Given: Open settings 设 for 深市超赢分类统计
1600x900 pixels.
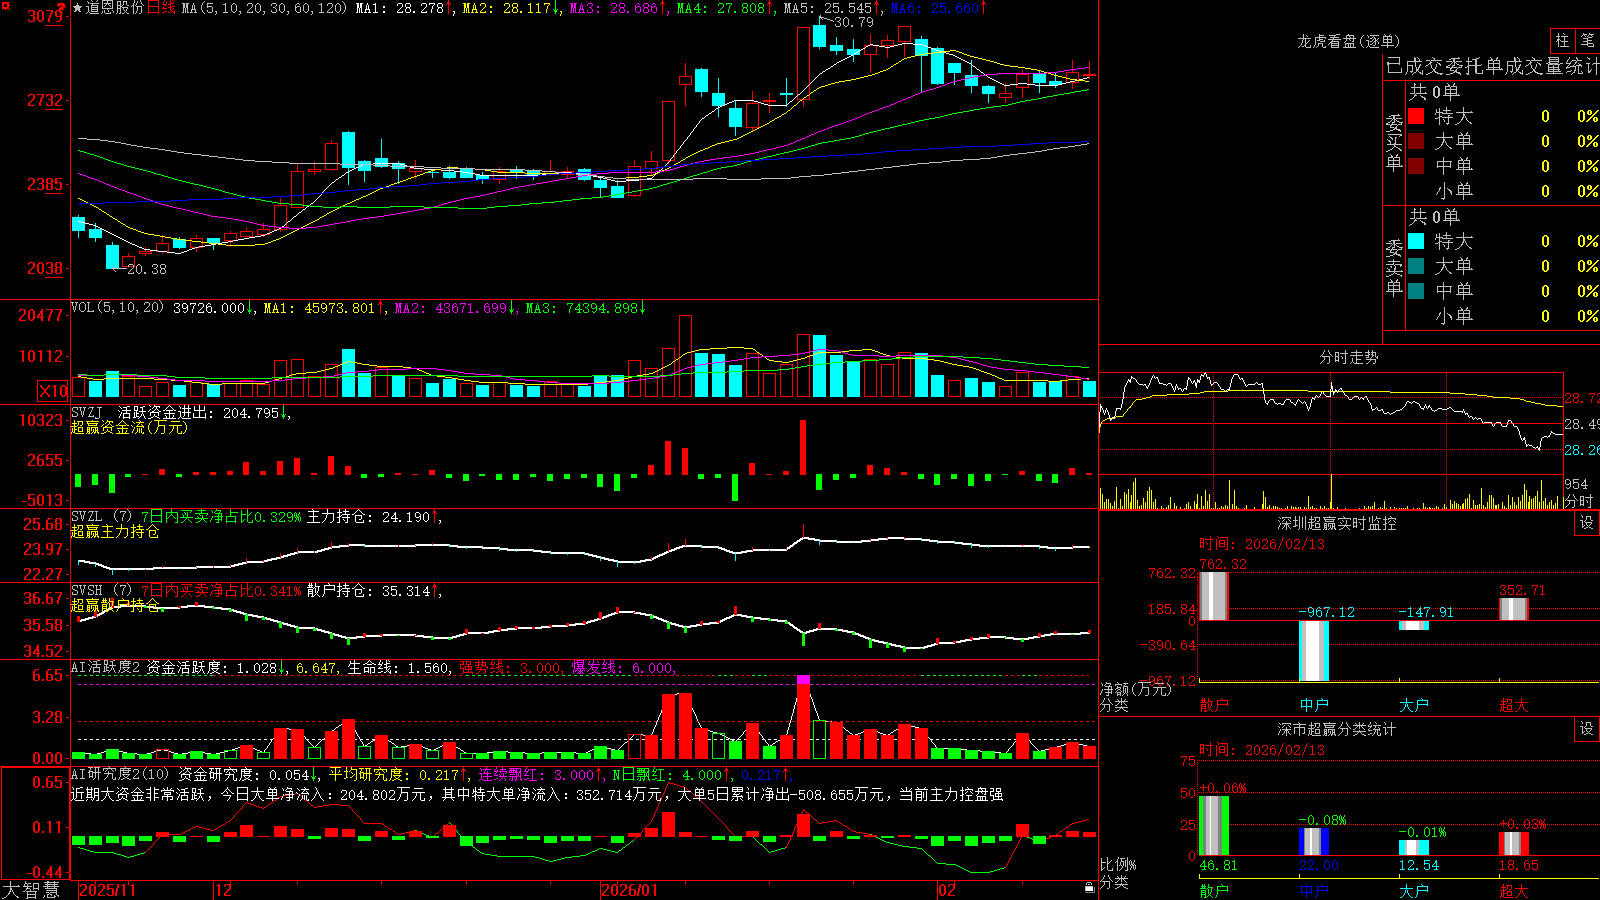Looking at the screenshot, I should click(1587, 729).
